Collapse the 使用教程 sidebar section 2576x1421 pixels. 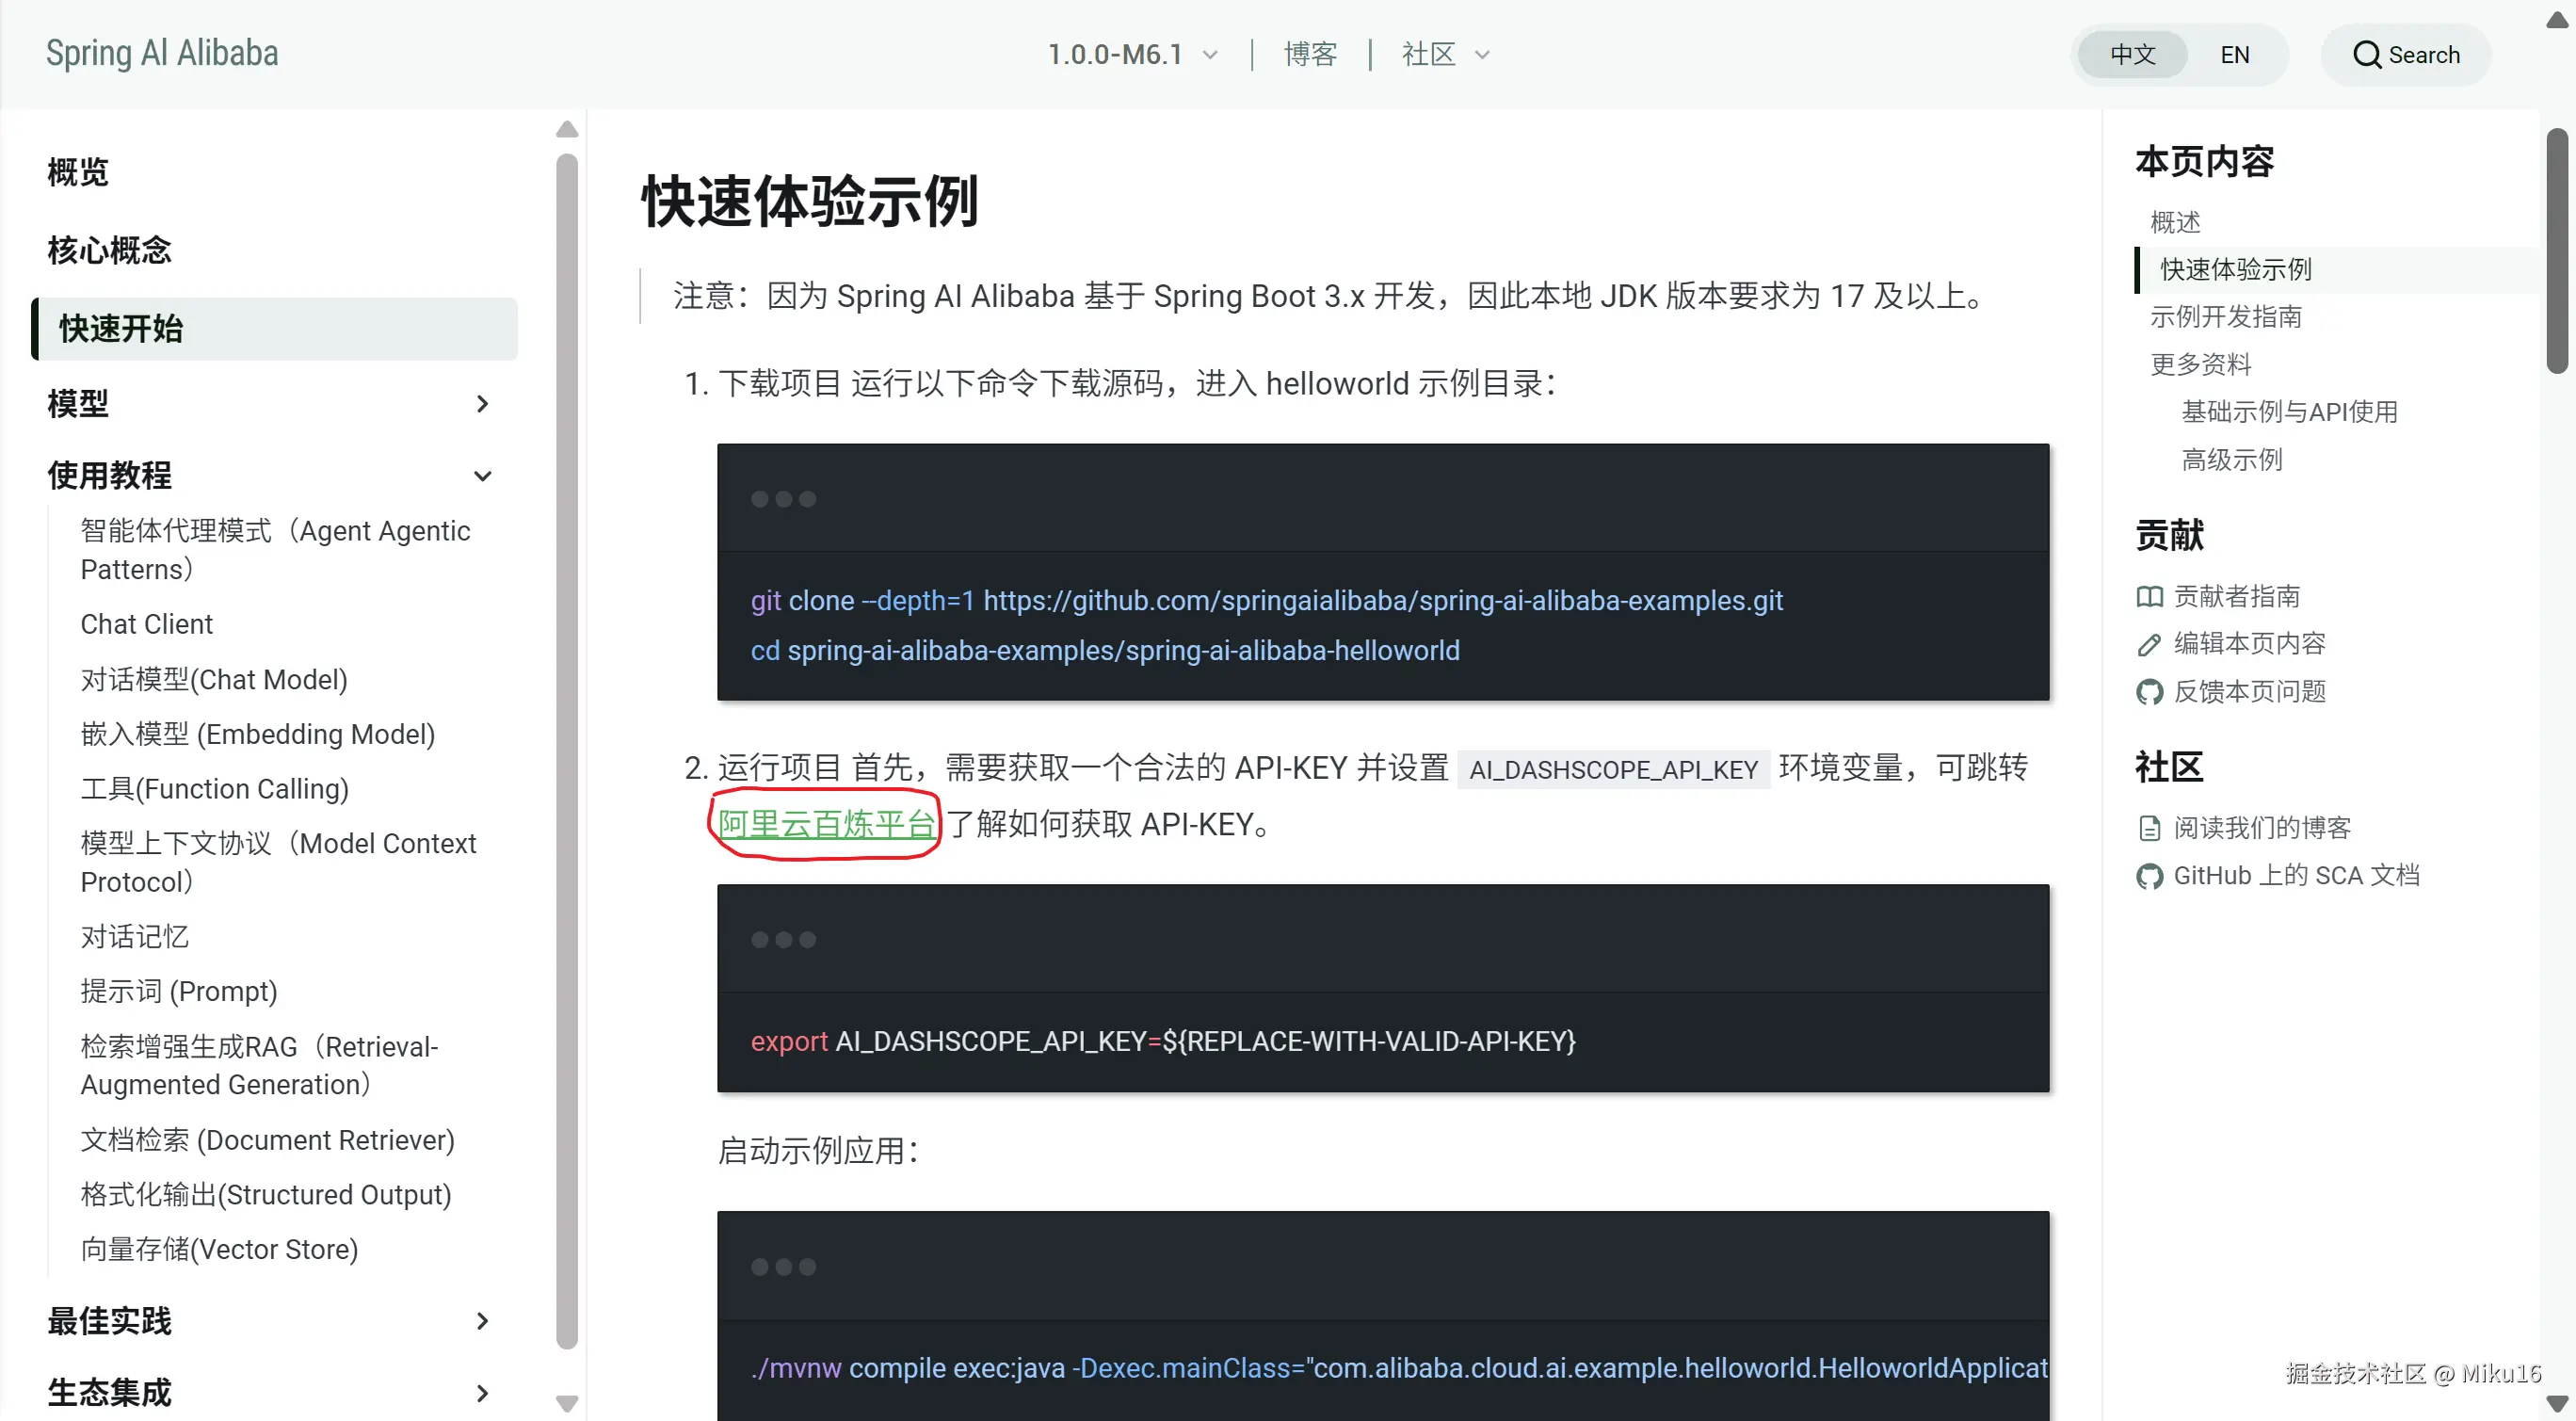point(482,476)
